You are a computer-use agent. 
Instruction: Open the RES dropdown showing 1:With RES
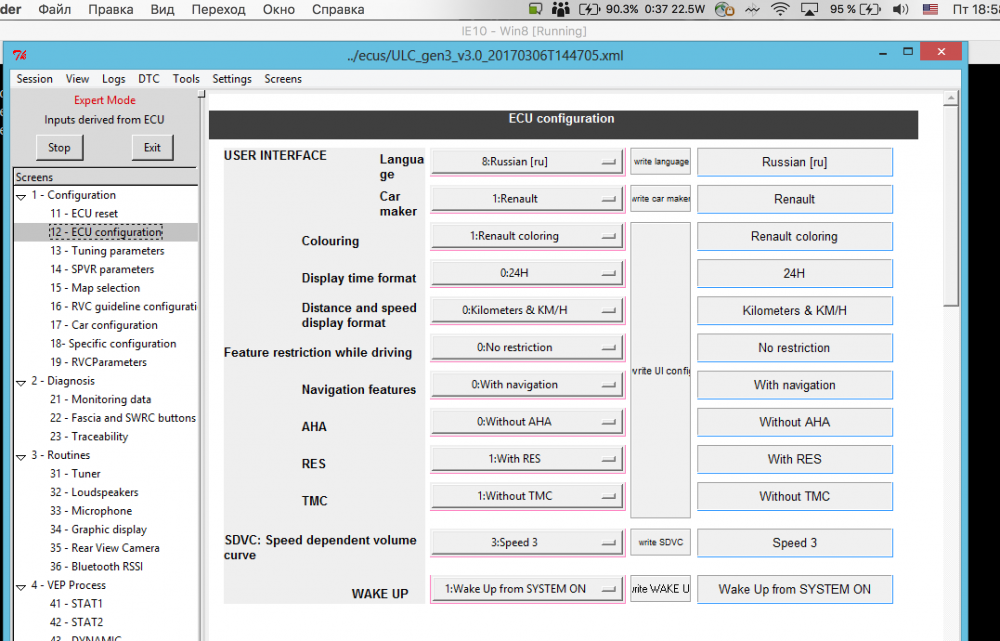pos(527,459)
